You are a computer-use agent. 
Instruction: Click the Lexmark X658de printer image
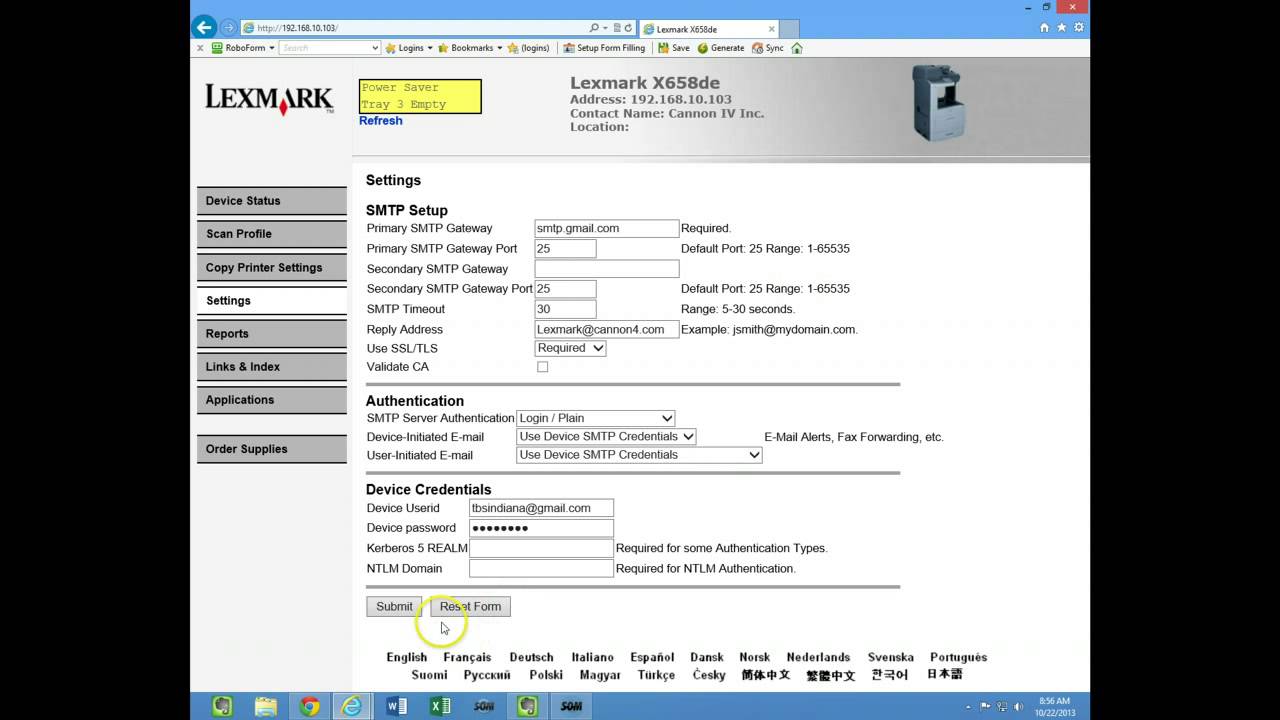click(938, 103)
